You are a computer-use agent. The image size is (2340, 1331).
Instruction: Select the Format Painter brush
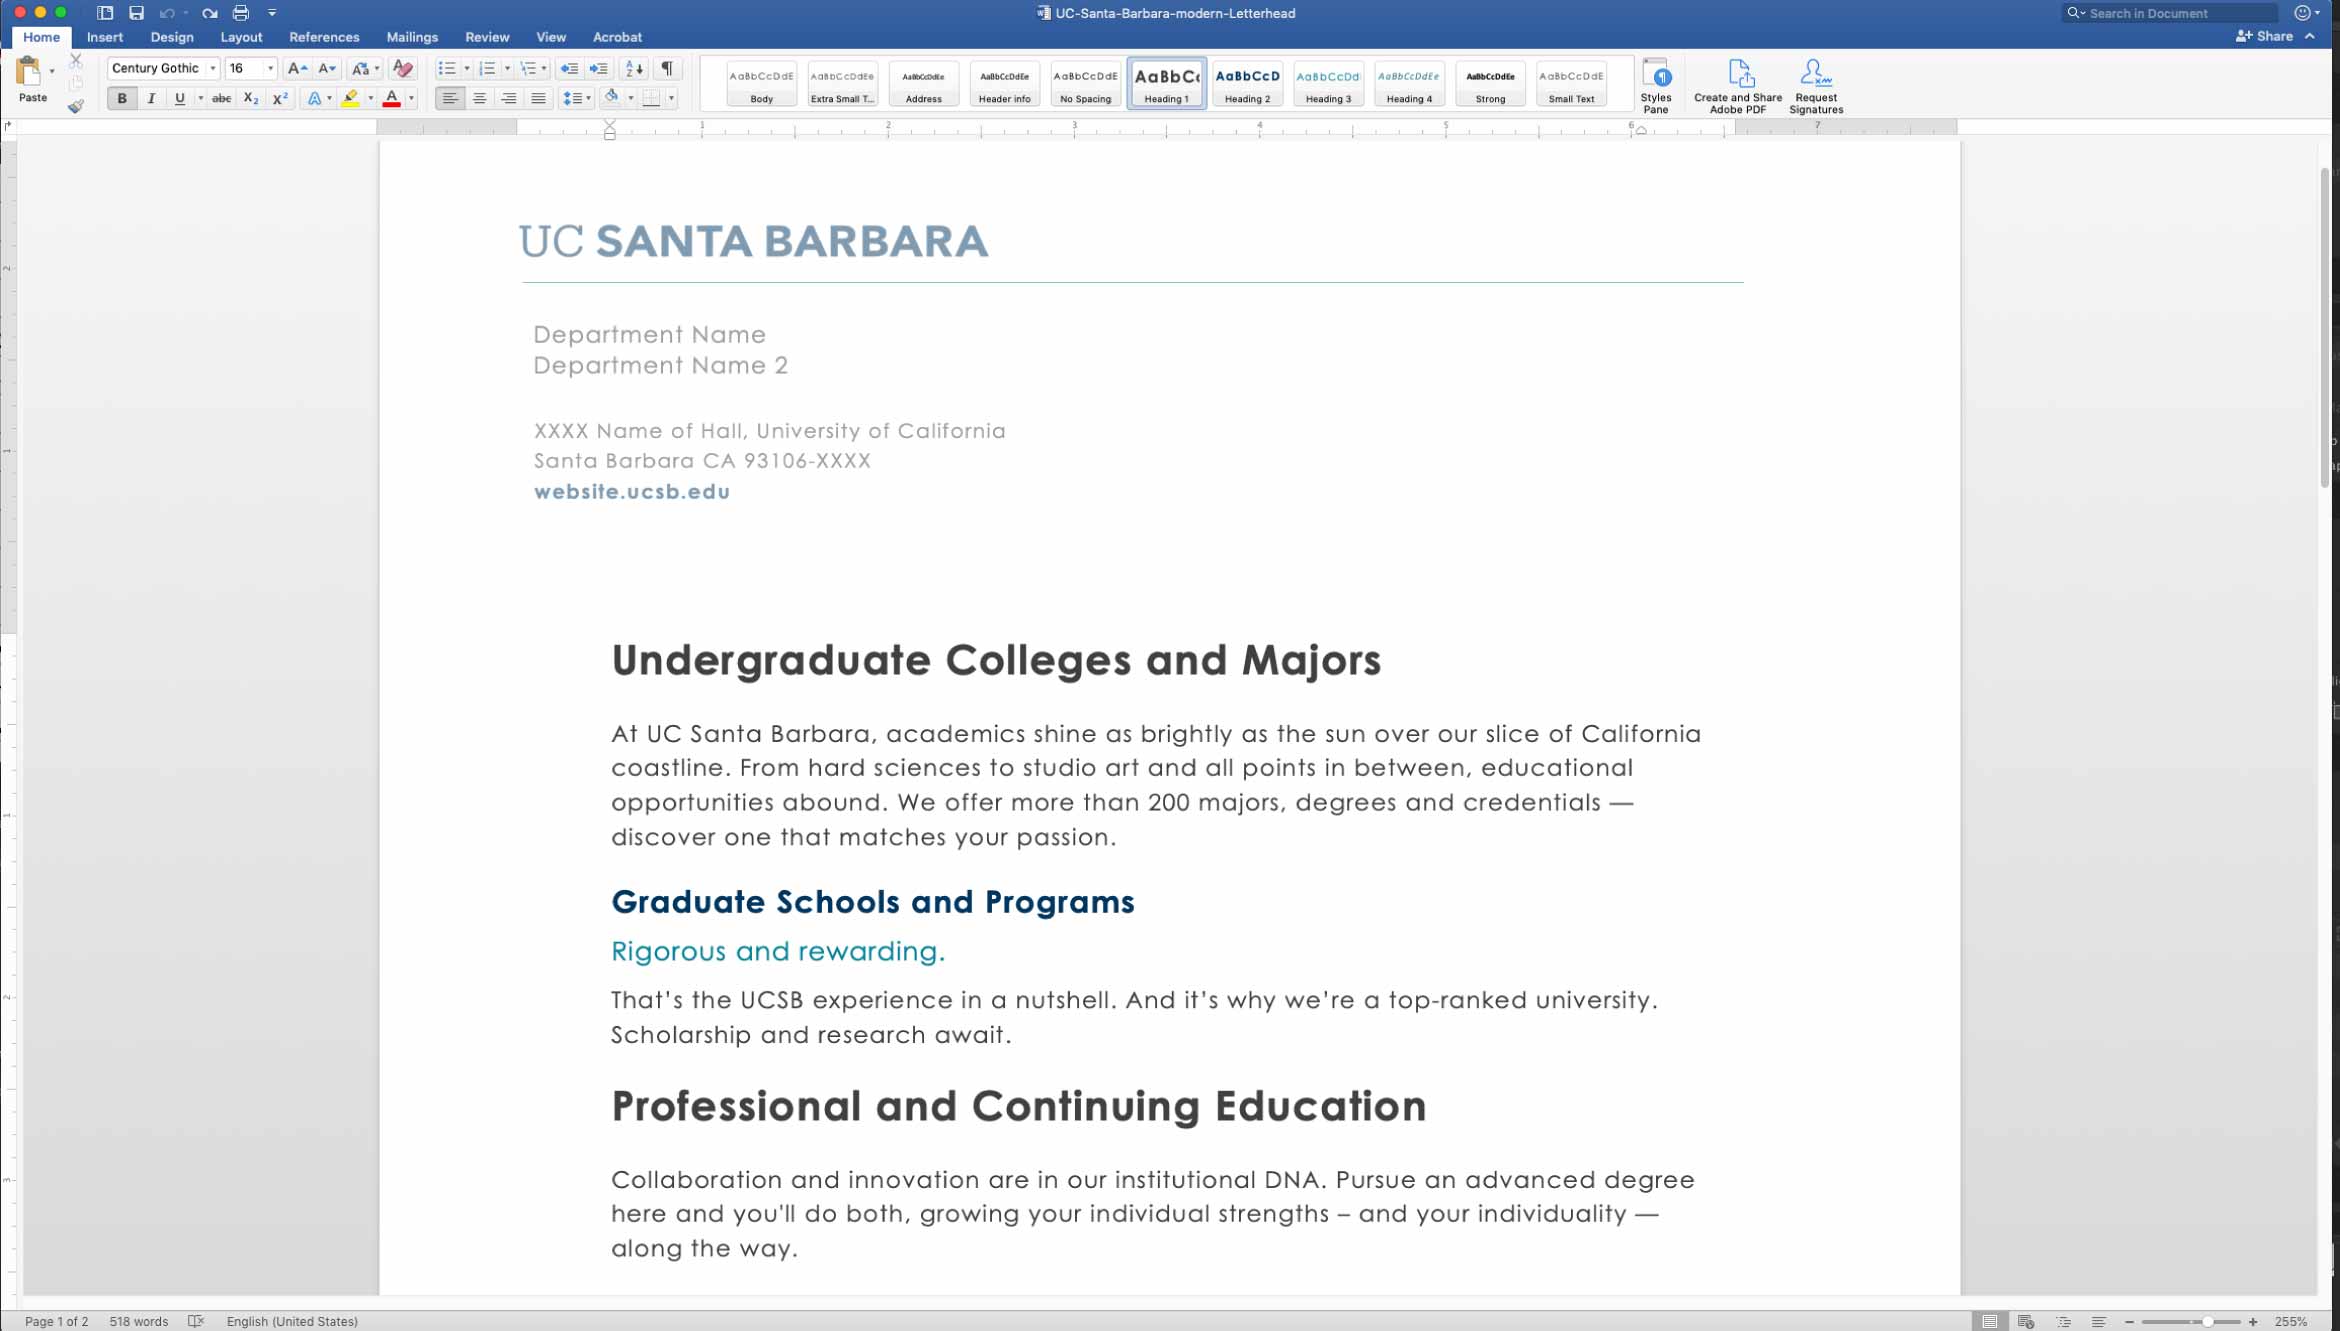tap(76, 106)
